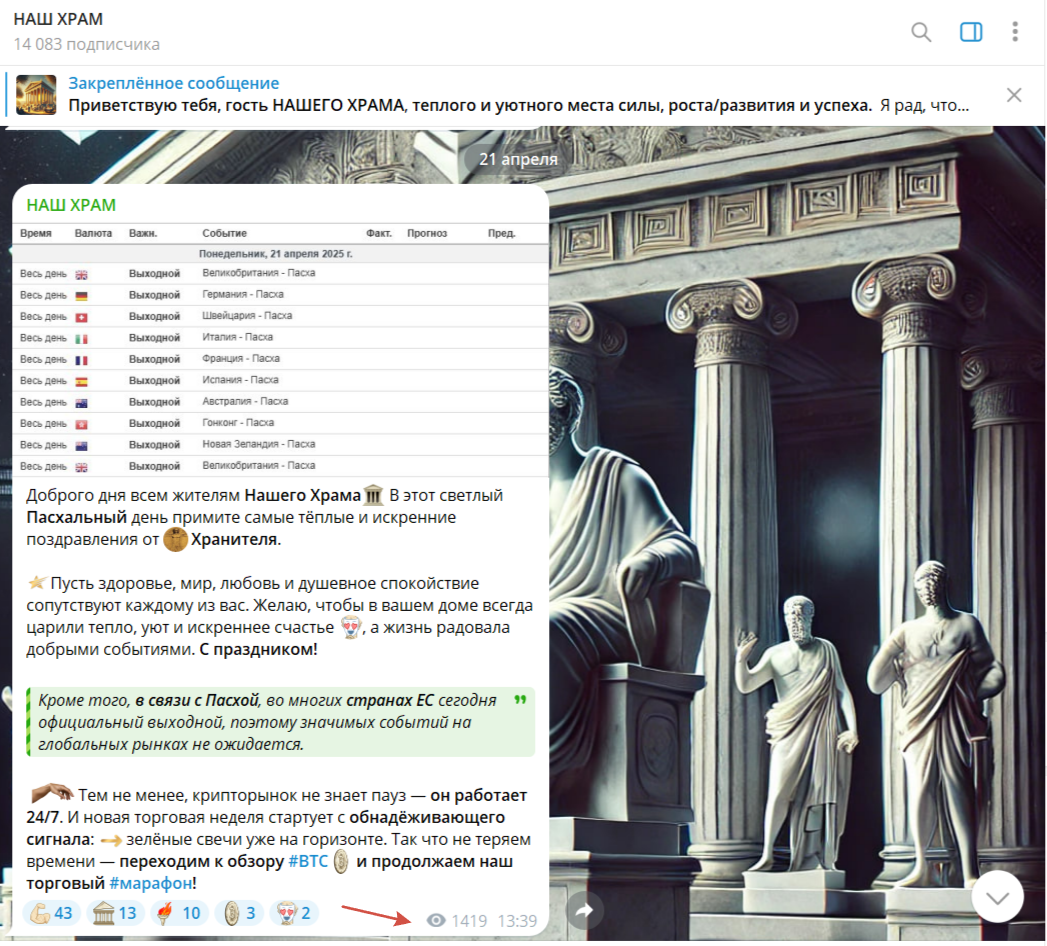Click the 'Пред.' column header
This screenshot has height=946, width=1047.
501,233
